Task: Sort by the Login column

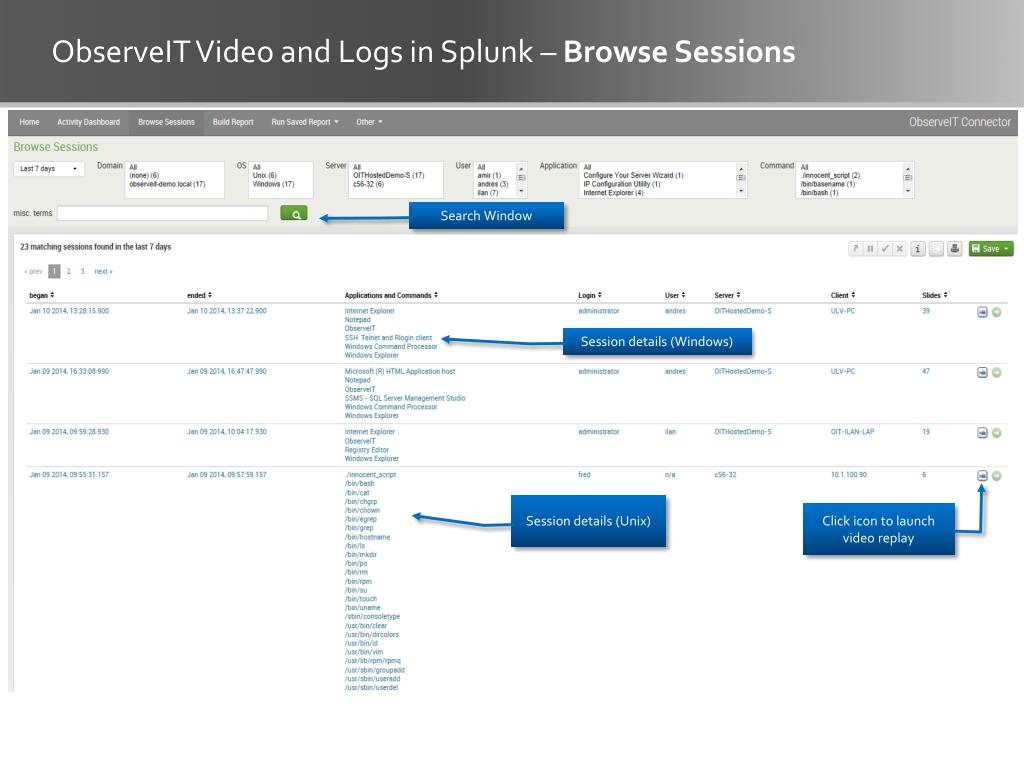Action: [590, 295]
